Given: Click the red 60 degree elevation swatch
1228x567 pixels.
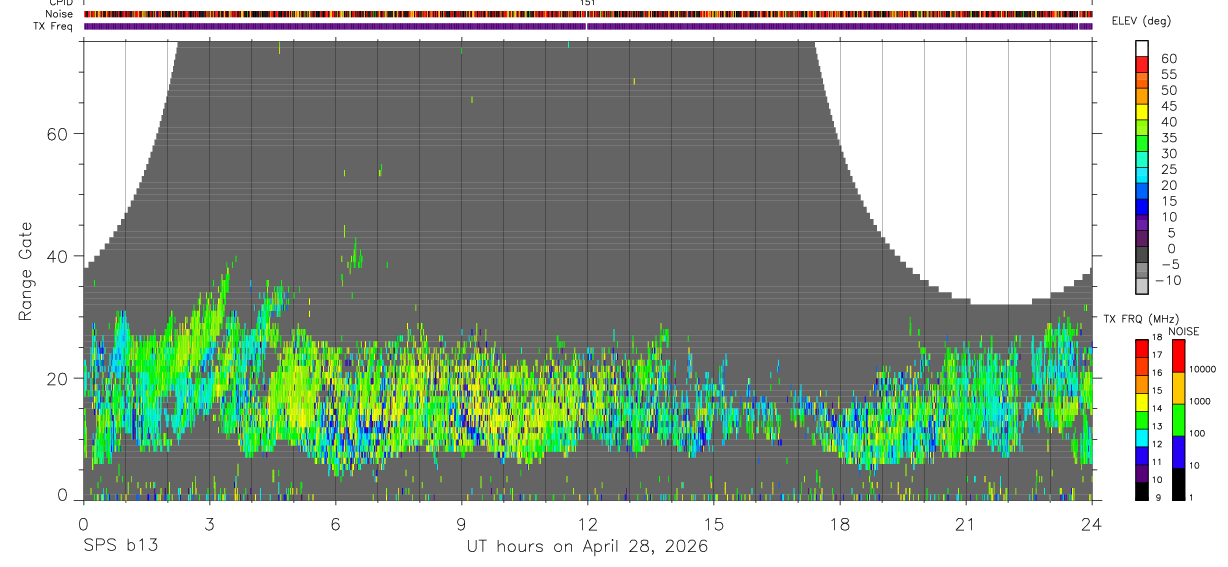Looking at the screenshot, I should tap(1142, 59).
